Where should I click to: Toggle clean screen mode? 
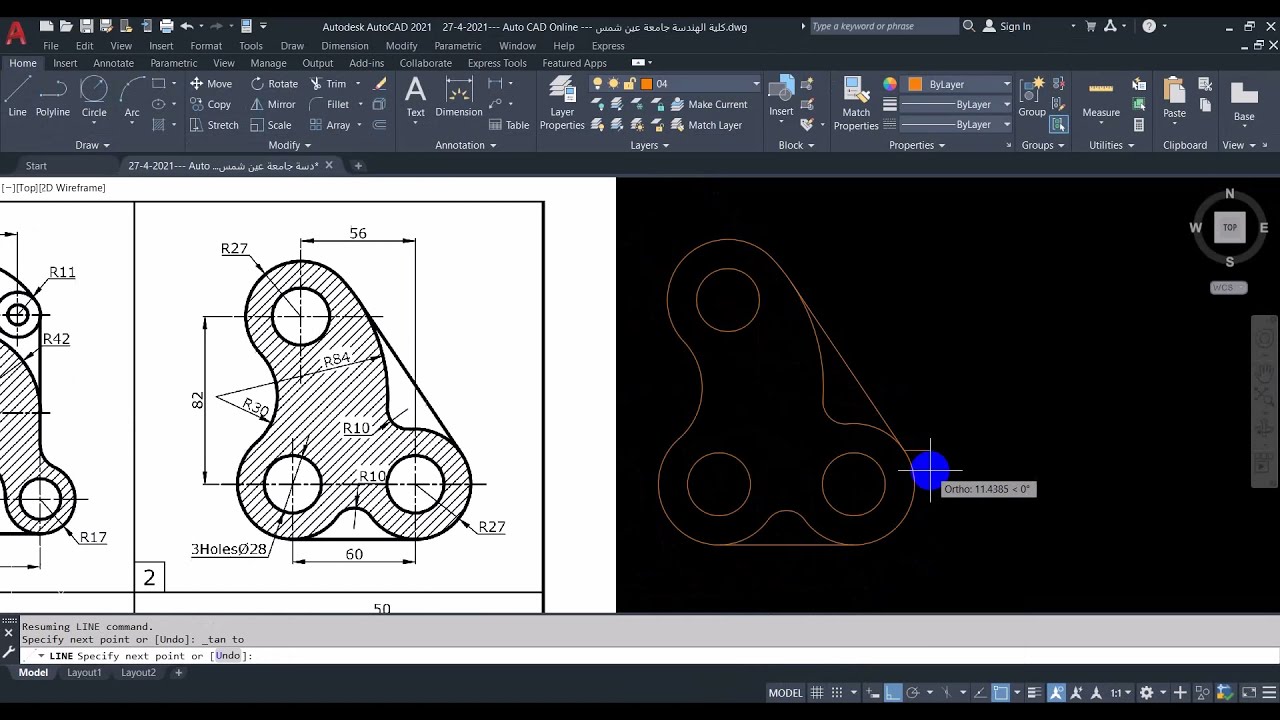(1249, 692)
